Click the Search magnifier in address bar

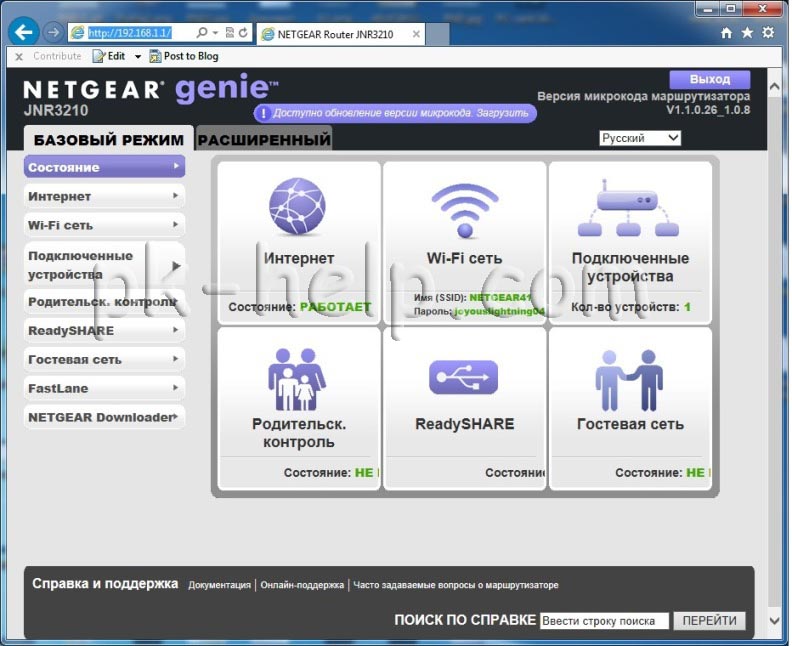pyautogui.click(x=202, y=33)
